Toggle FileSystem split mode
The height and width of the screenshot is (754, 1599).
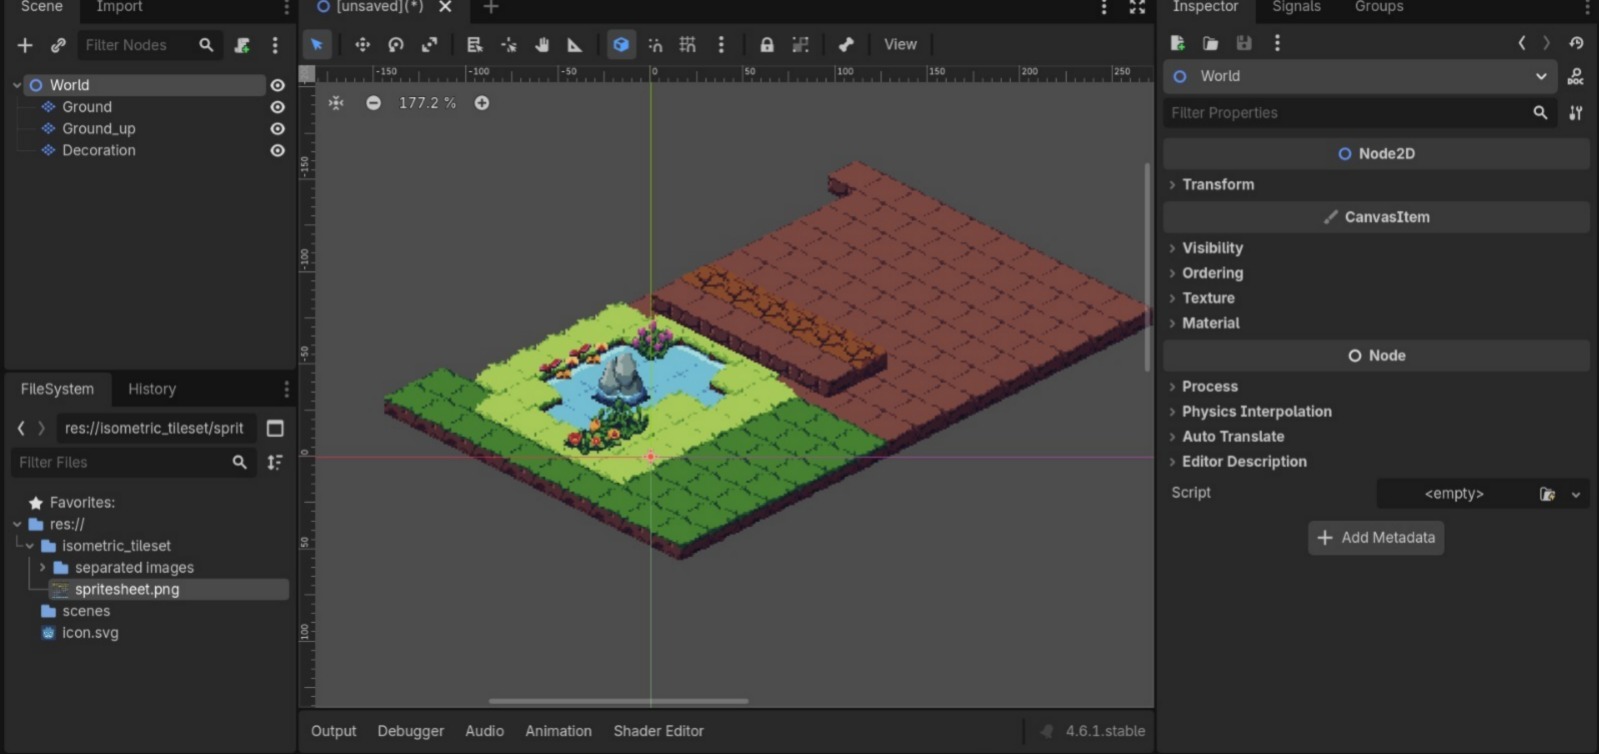[275, 428]
